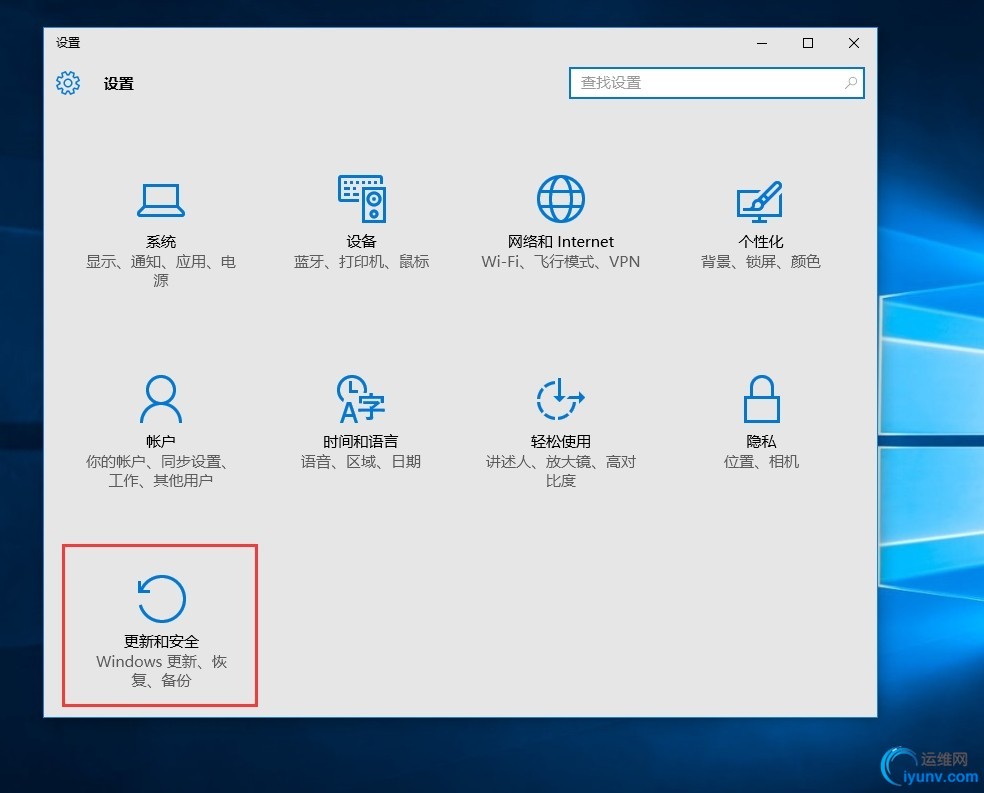Viewport: 984px width, 793px height.
Task: Maximize the 设置 window
Action: point(808,43)
